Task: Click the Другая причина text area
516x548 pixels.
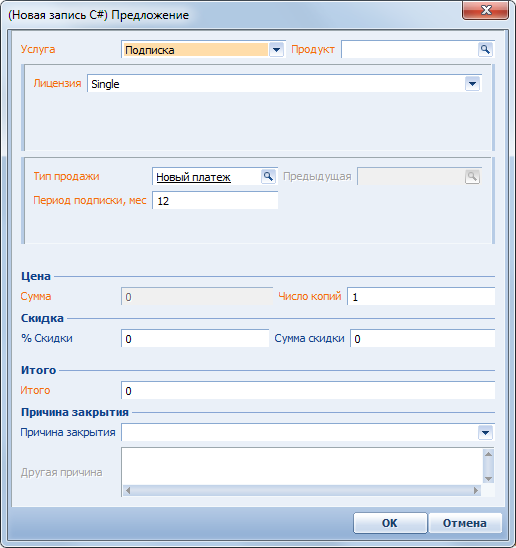Action: tap(302, 466)
